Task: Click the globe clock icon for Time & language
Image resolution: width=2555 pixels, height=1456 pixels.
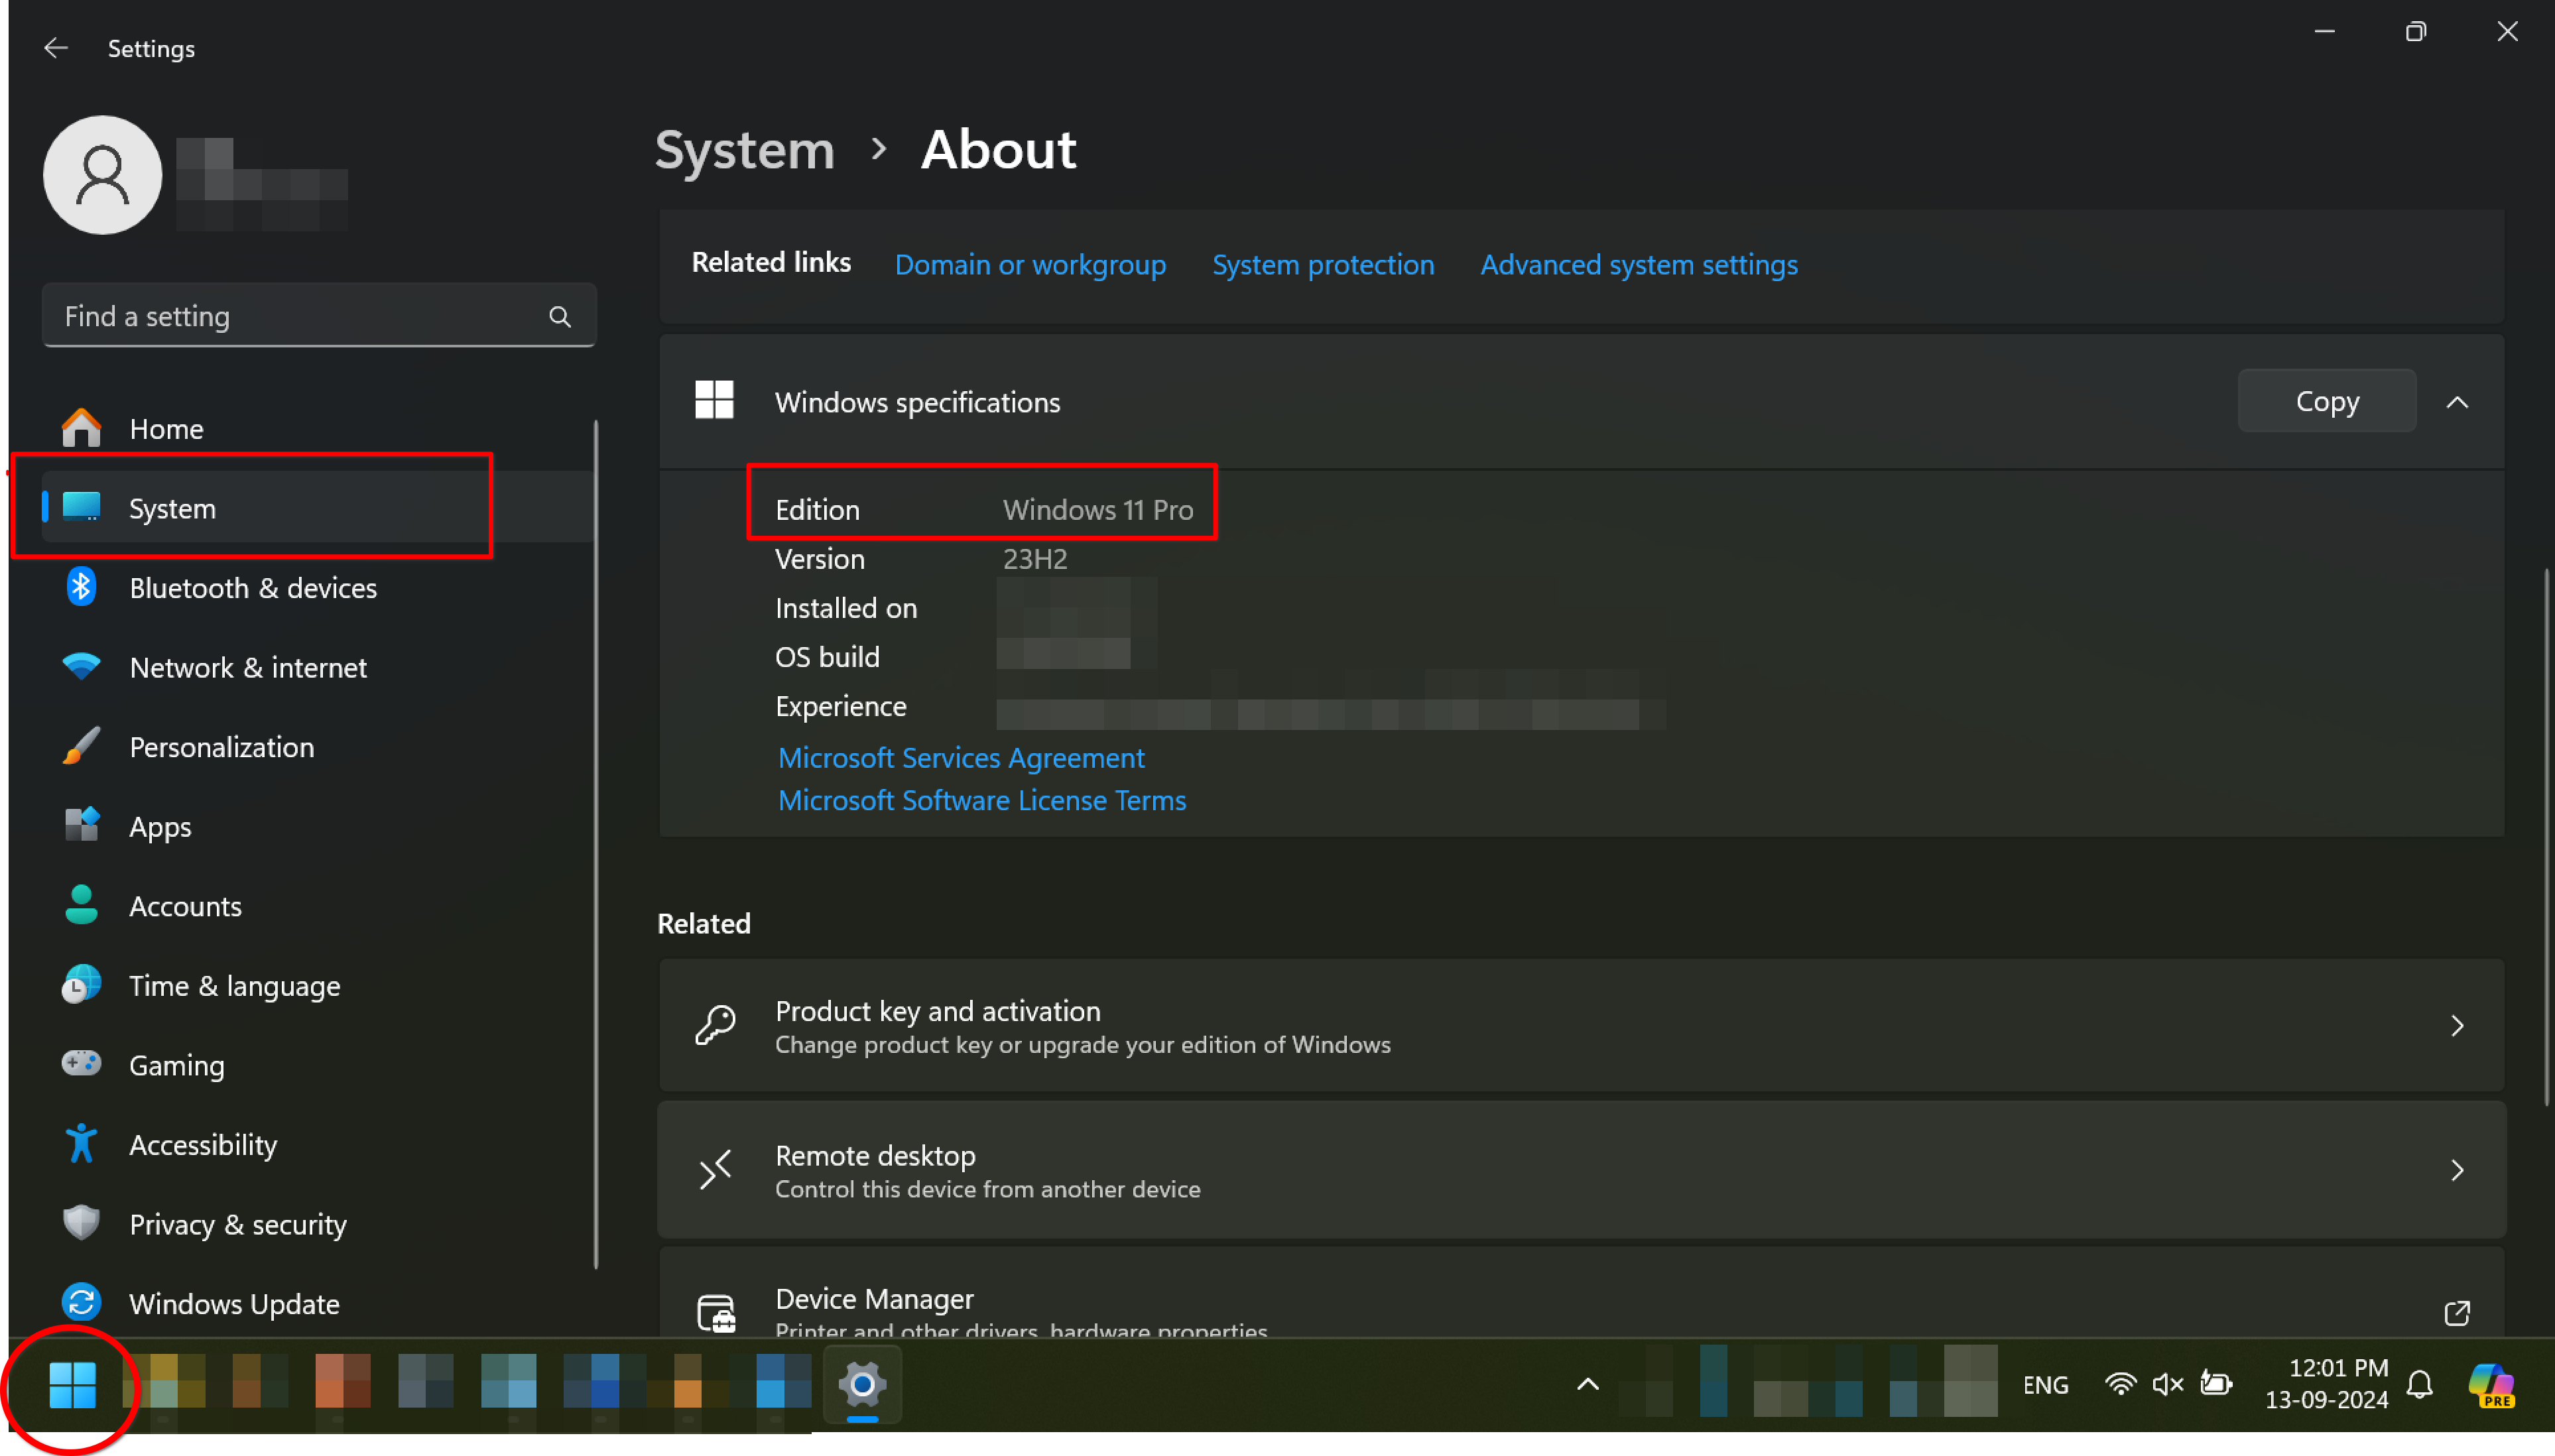Action: [81, 985]
